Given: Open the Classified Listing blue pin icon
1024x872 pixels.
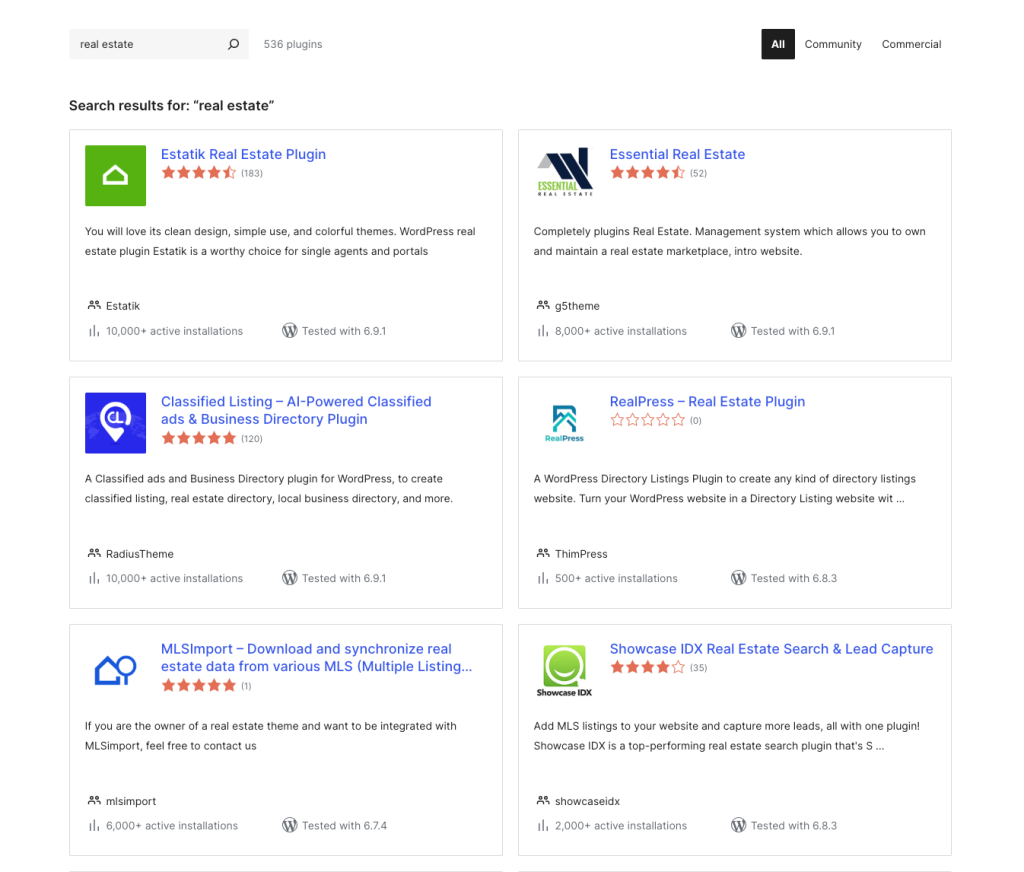Looking at the screenshot, I should (x=115, y=423).
